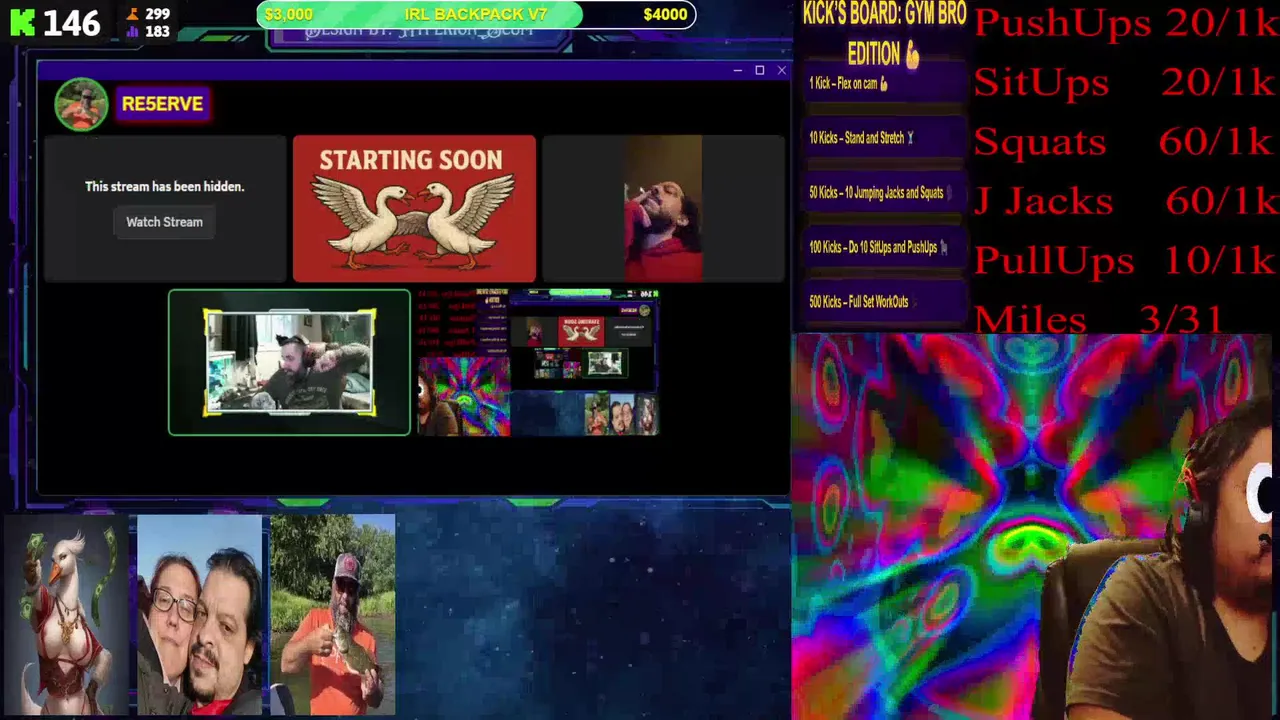This screenshot has width=1280, height=720.
Task: Maximize the RE5ERVE stream window
Action: [x=759, y=70]
